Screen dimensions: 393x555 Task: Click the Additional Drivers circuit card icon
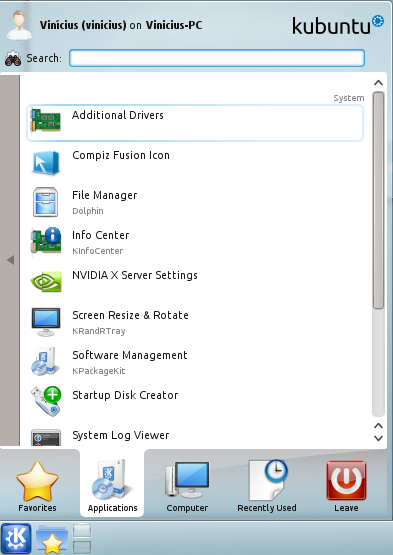46,120
